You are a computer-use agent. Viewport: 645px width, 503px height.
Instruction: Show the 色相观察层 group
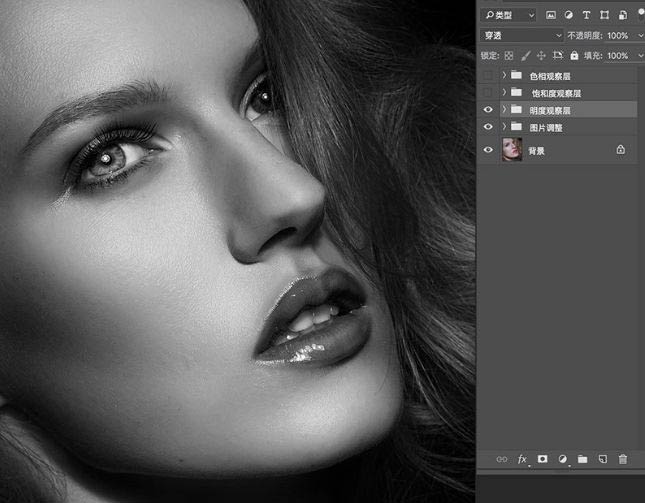pyautogui.click(x=488, y=75)
